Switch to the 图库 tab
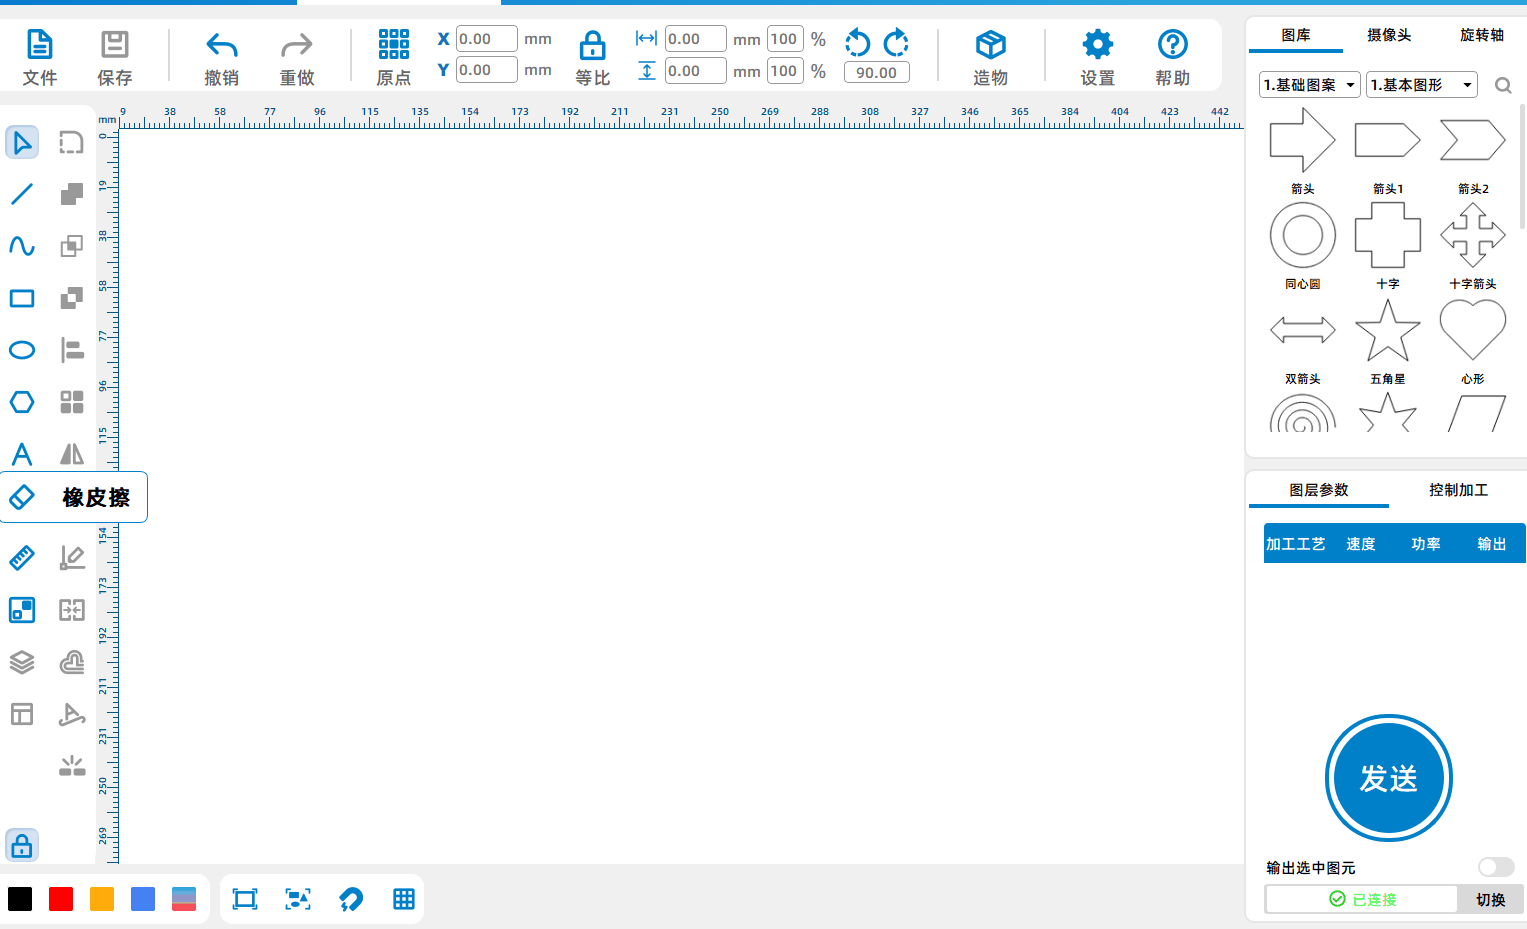Viewport: 1527px width, 929px height. point(1296,35)
